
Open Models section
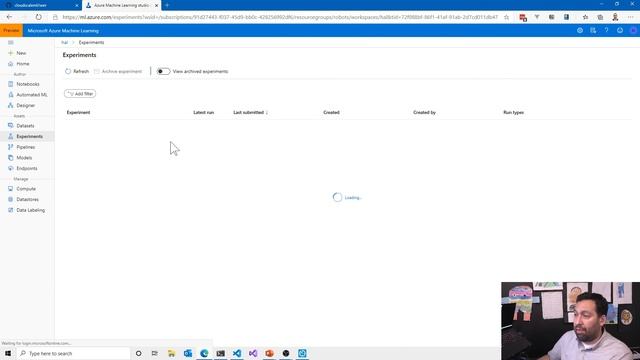coord(20,158)
